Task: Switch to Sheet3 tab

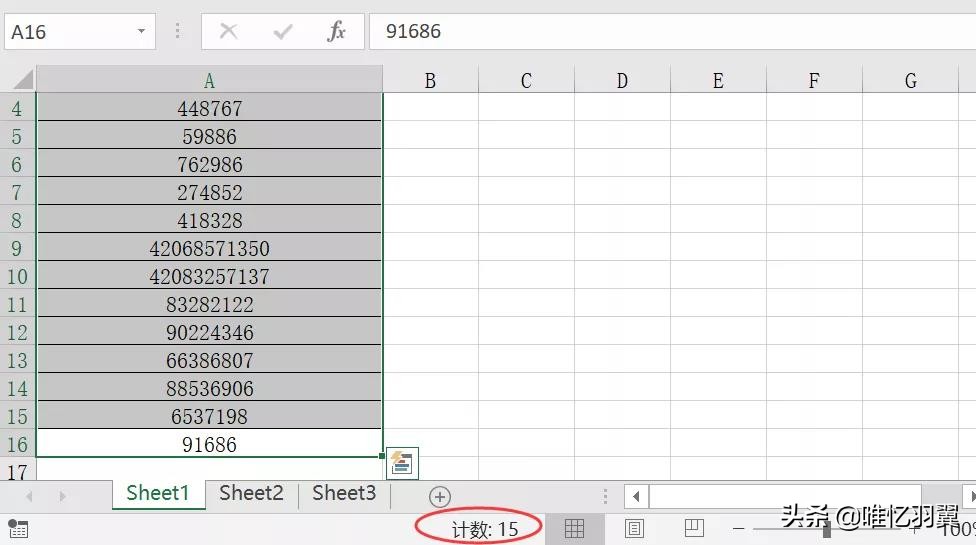Action: coord(344,493)
